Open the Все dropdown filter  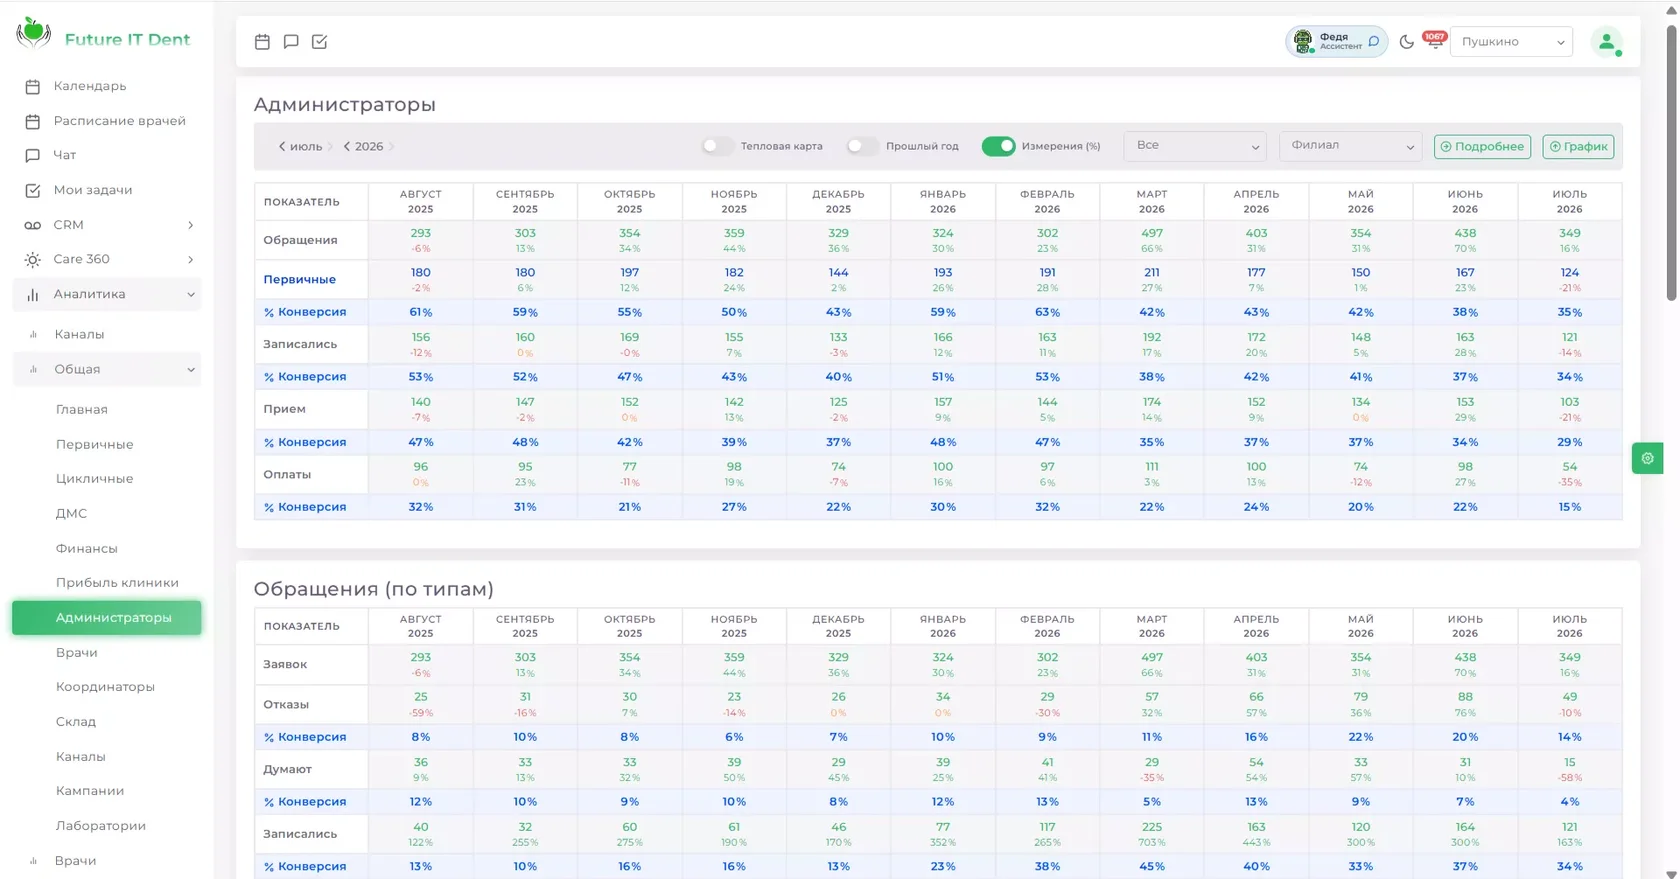pyautogui.click(x=1195, y=146)
